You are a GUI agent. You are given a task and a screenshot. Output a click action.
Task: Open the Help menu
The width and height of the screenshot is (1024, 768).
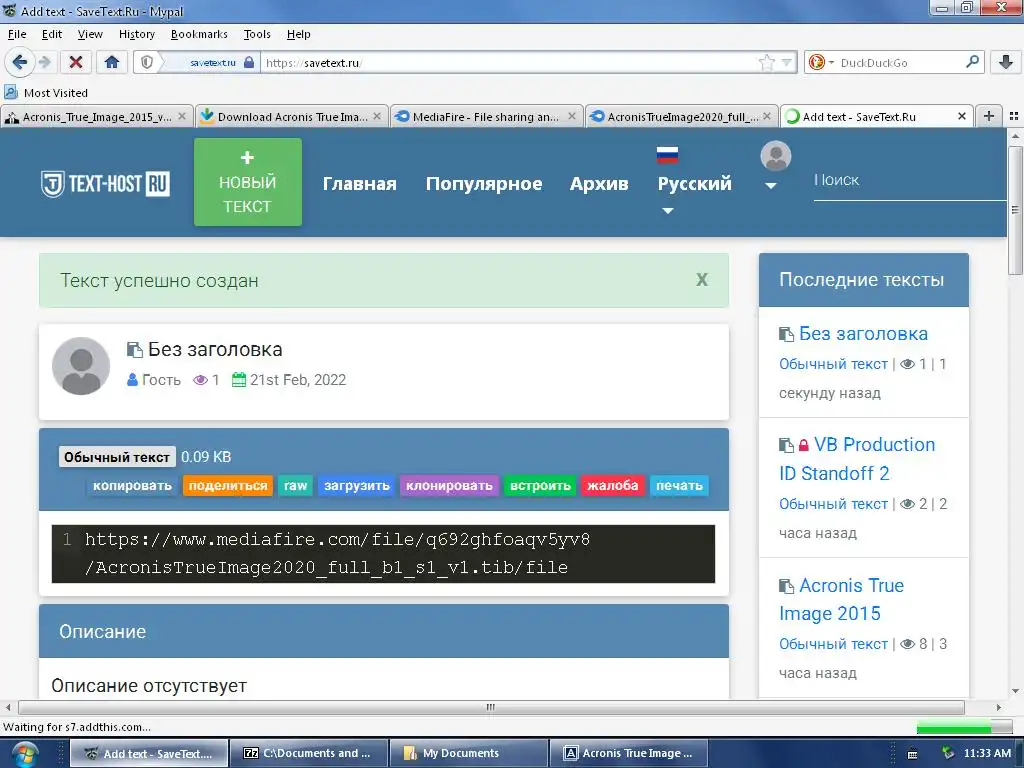pos(298,34)
